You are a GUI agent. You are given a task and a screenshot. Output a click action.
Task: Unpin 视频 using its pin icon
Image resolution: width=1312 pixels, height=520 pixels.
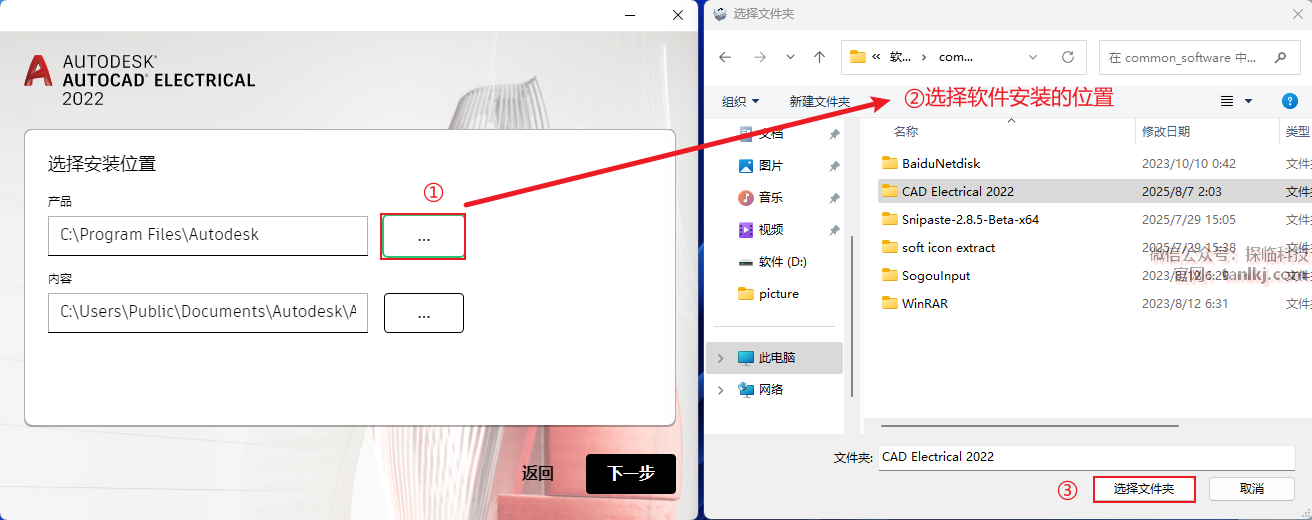coord(835,230)
